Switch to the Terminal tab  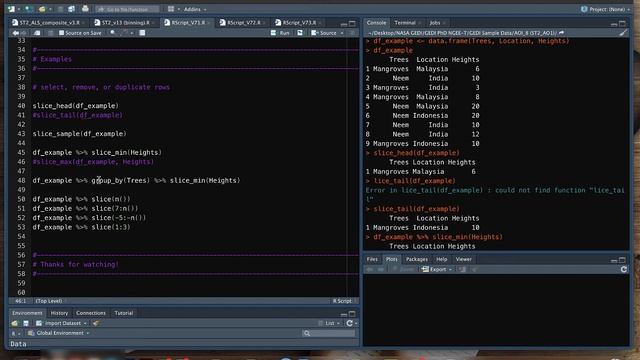[405, 23]
